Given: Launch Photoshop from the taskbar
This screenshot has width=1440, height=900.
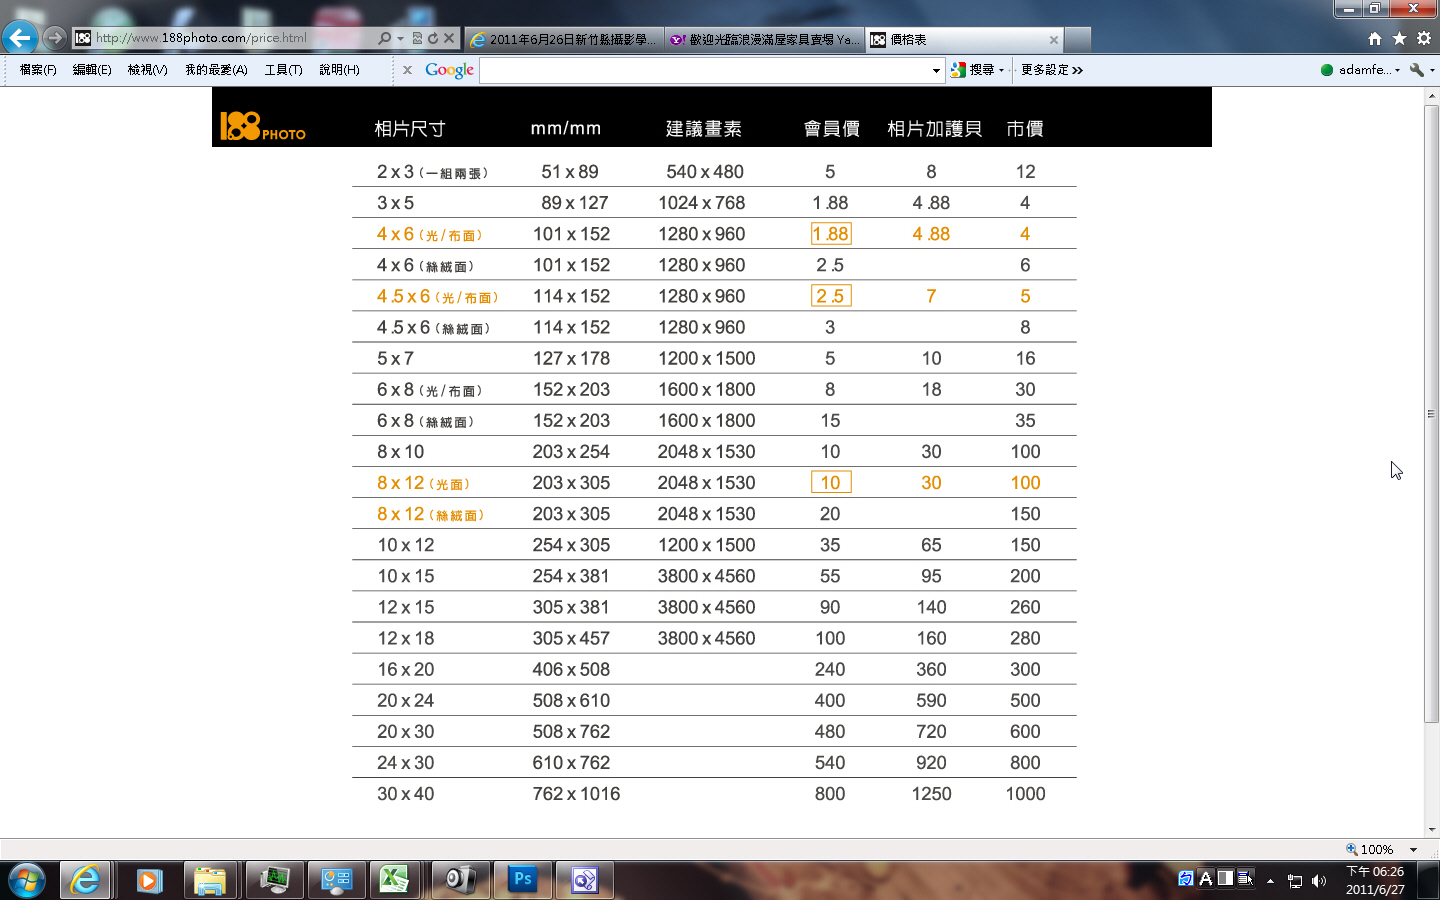Looking at the screenshot, I should [522, 880].
